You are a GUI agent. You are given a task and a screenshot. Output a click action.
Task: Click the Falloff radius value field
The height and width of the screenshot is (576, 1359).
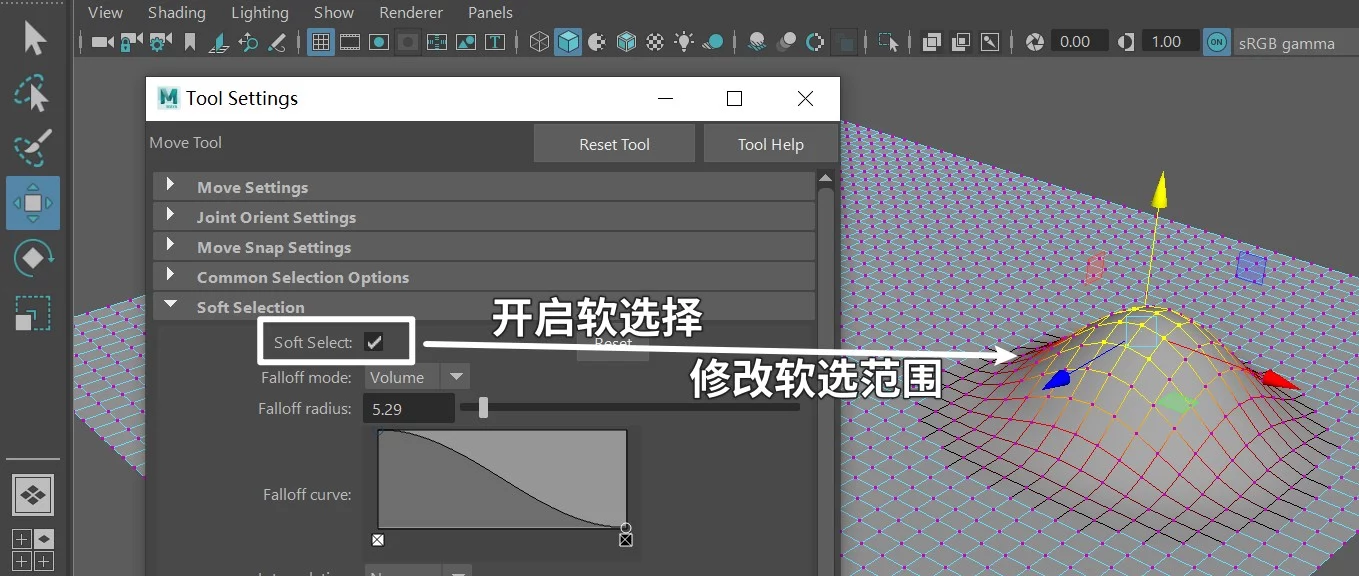[410, 408]
